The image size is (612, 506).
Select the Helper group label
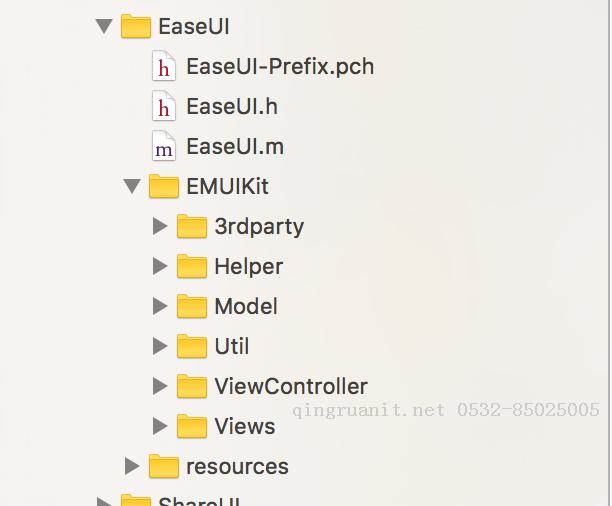(249, 267)
